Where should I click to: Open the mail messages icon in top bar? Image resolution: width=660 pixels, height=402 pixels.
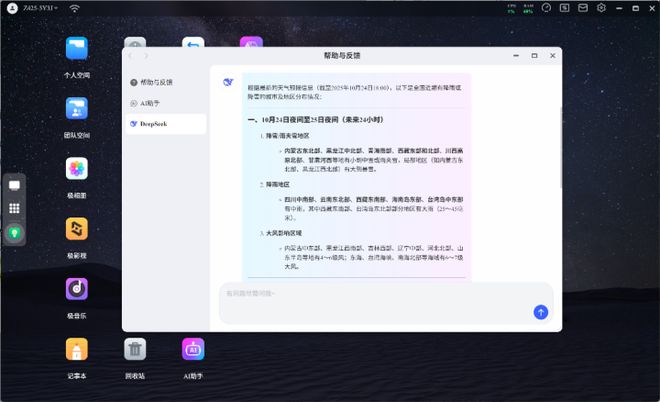coord(582,9)
